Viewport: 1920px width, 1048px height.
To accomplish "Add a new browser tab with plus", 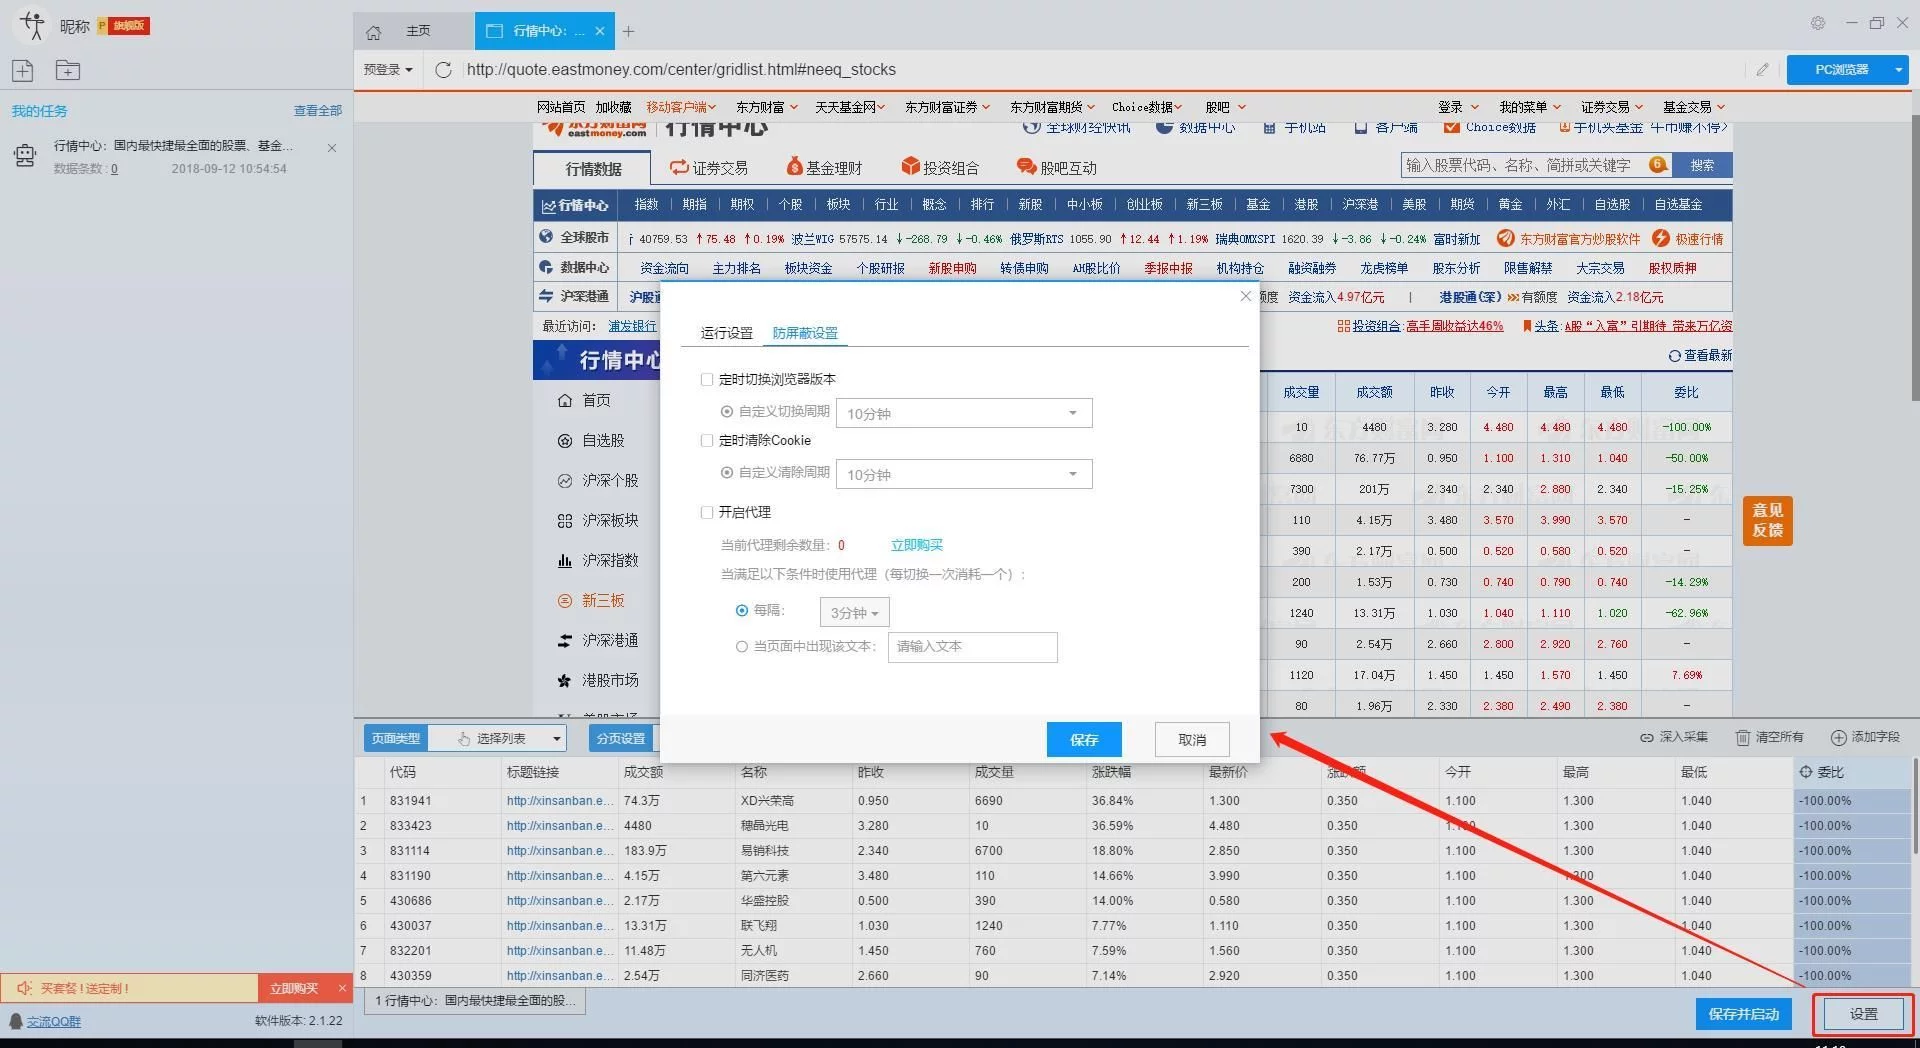I will tap(628, 31).
